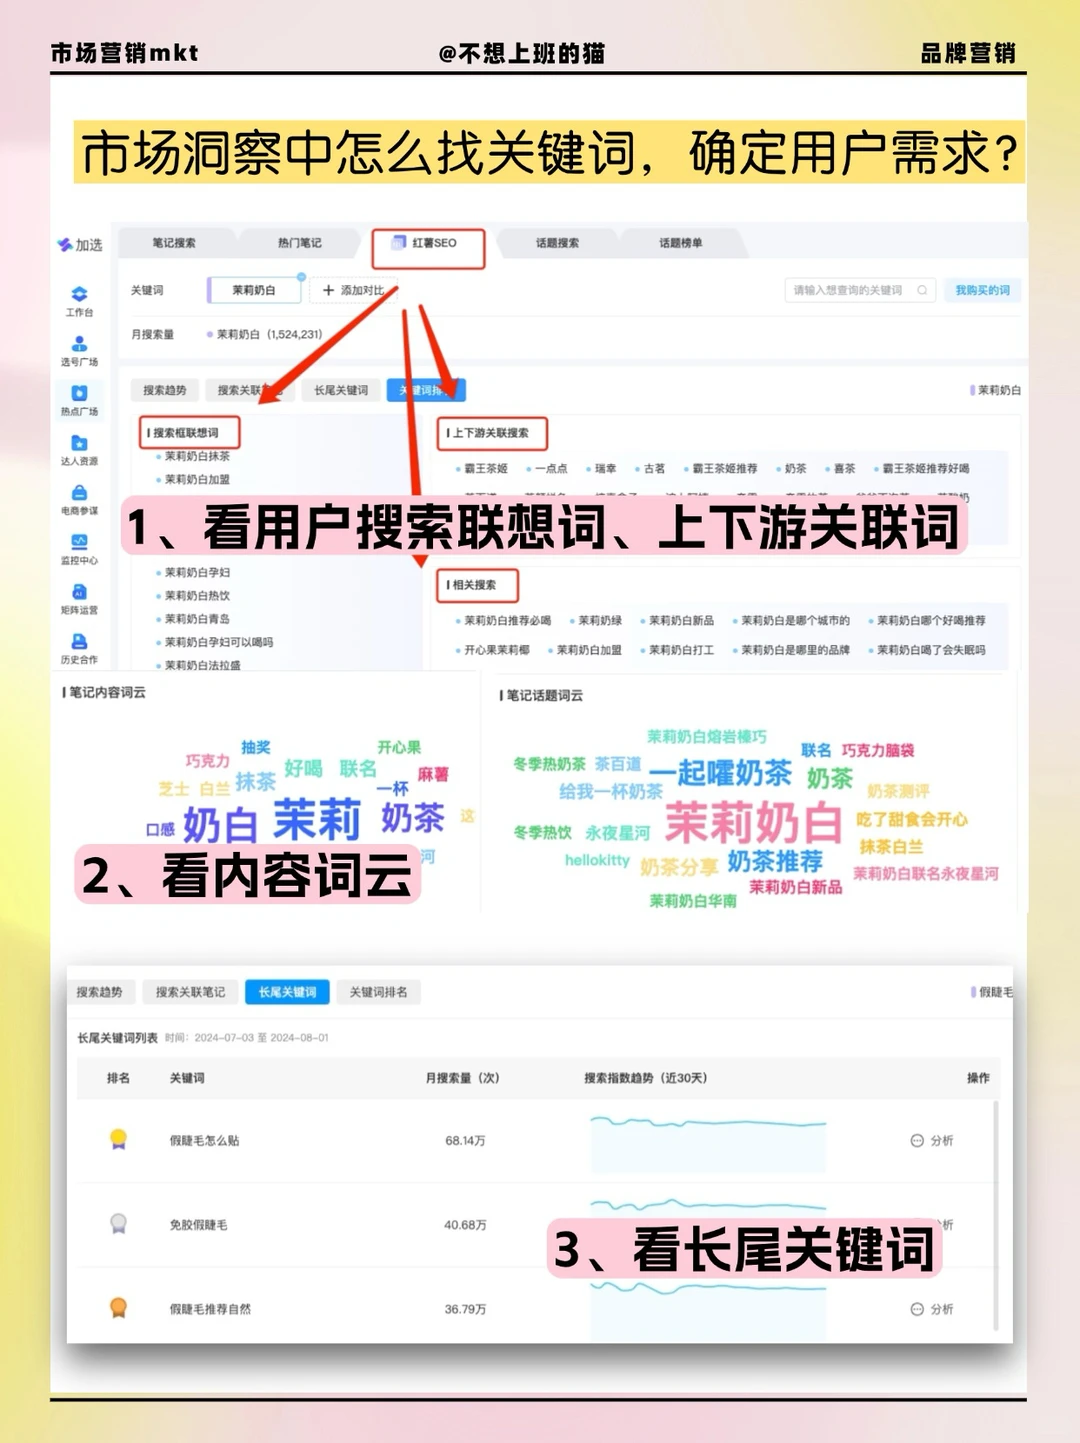This screenshot has width=1080, height=1443.
Task: Click 茉莉奶白推荐必喝 related search
Action: [x=507, y=620]
